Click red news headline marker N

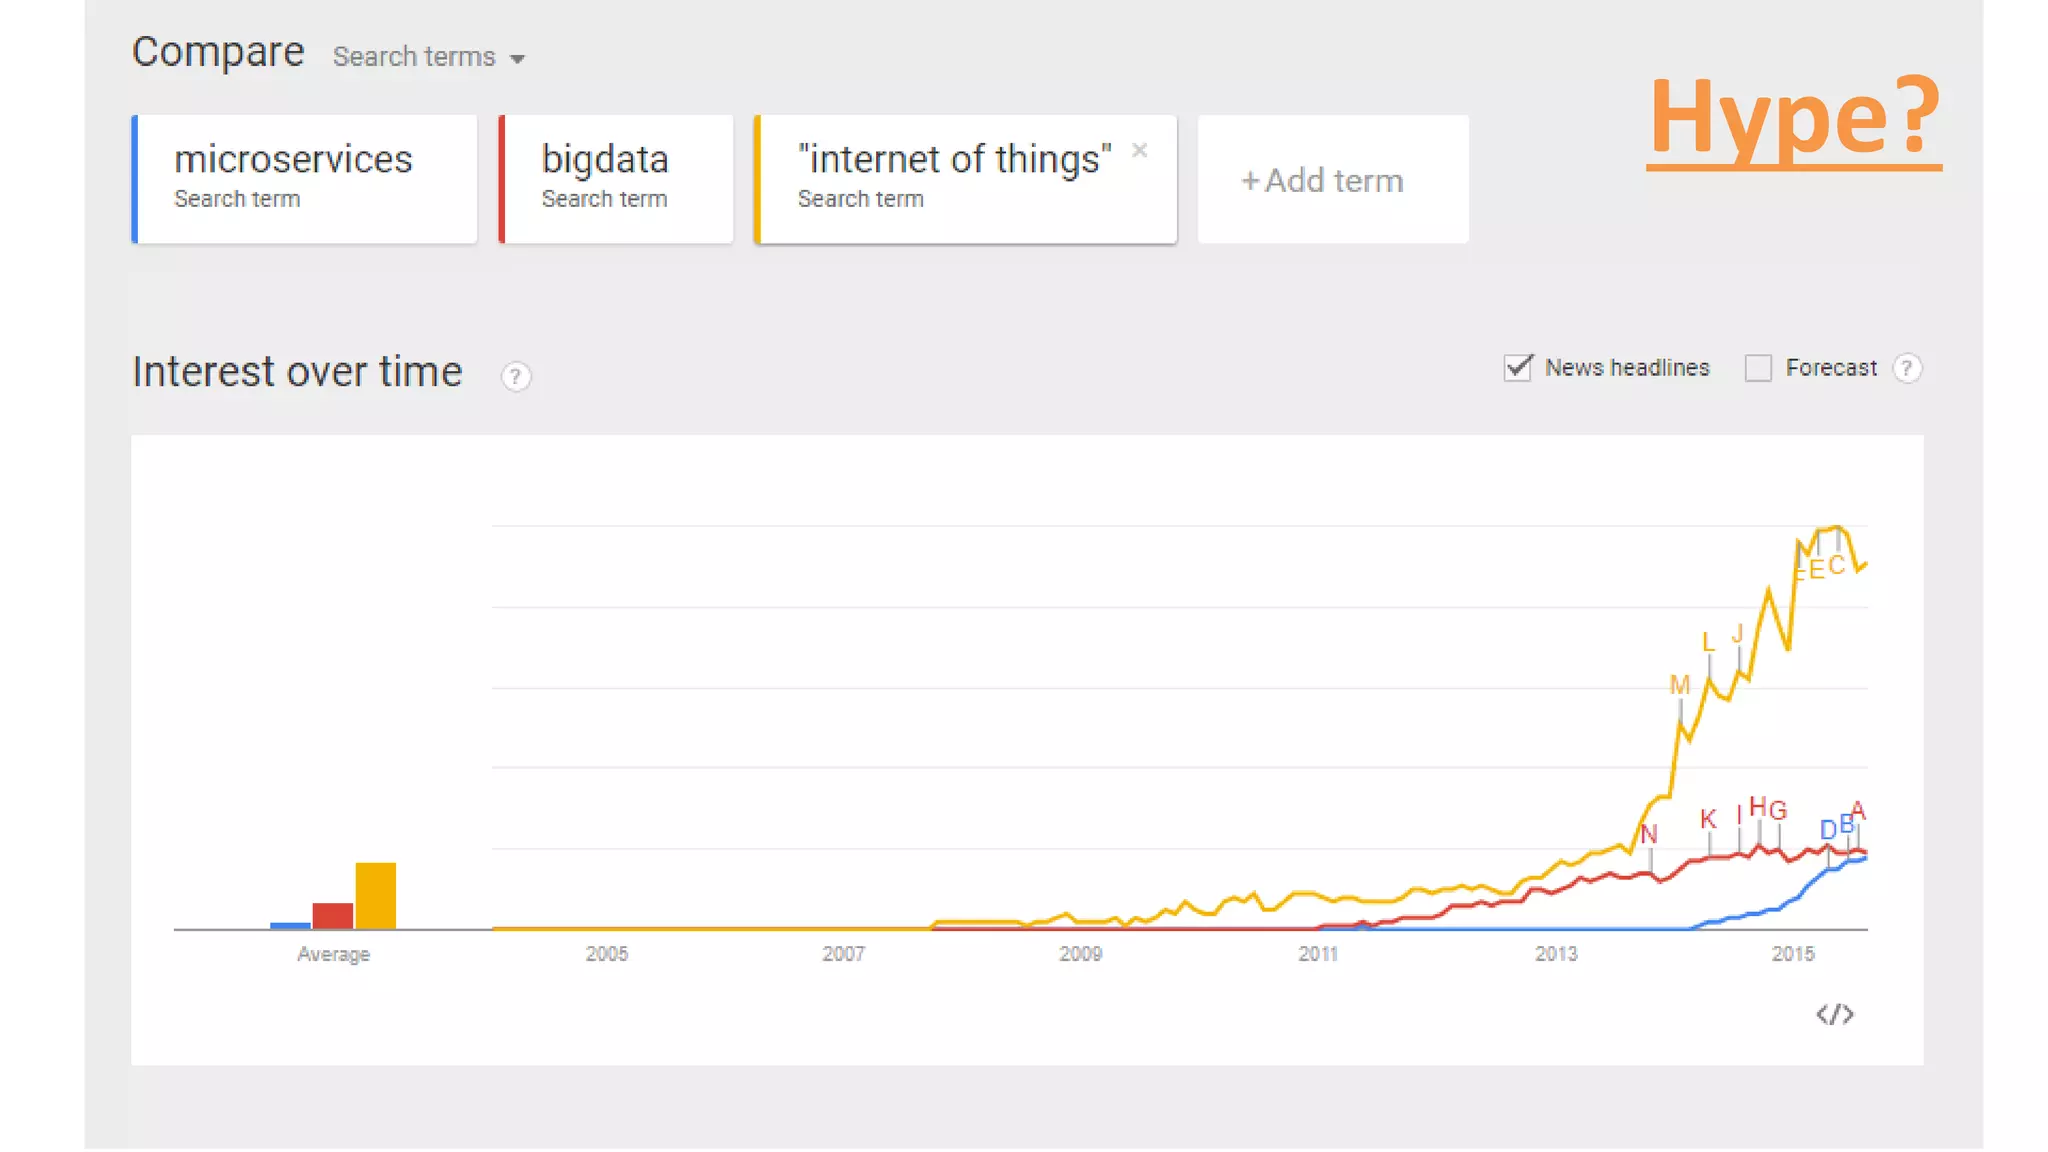point(1649,834)
